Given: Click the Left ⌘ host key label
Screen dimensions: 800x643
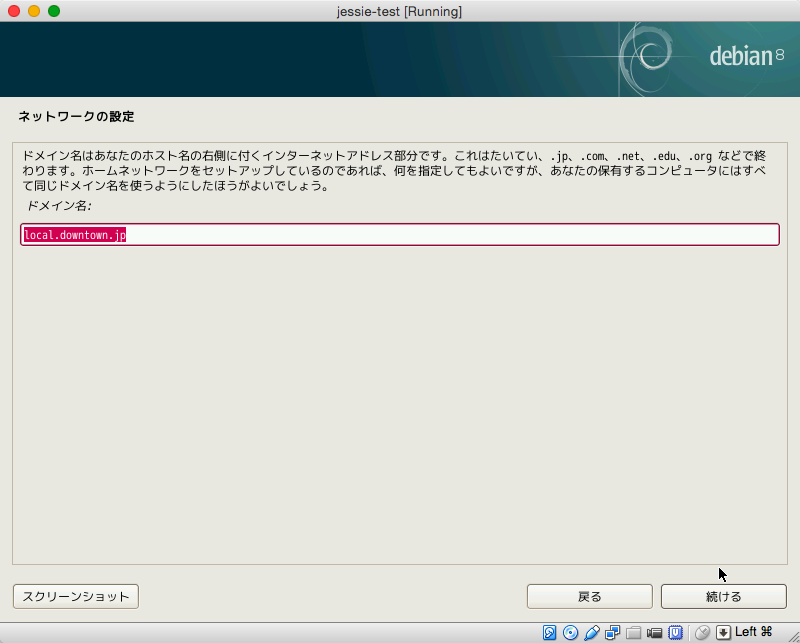Looking at the screenshot, I should (753, 632).
